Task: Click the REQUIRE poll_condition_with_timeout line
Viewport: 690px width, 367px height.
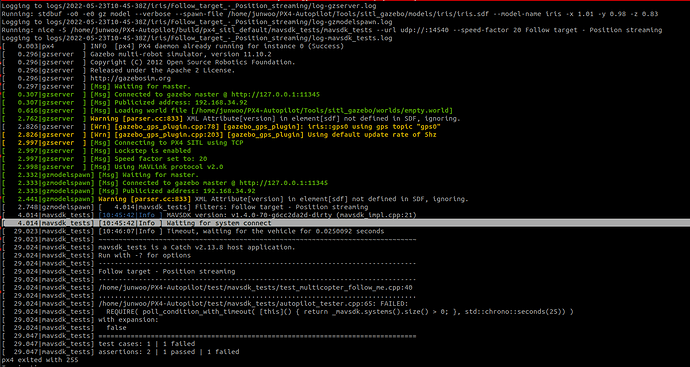Action: [x=340, y=312]
